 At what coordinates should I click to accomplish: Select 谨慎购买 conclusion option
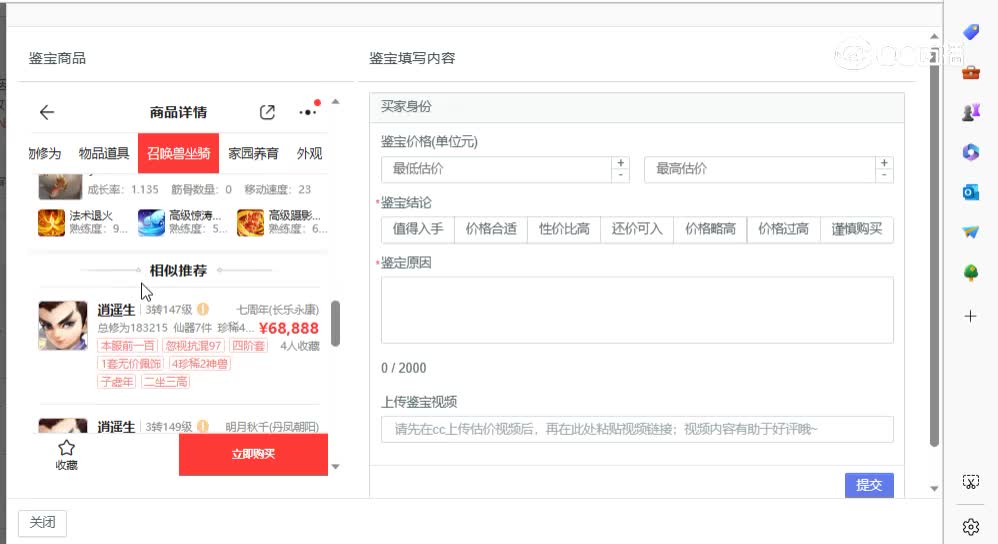tap(857, 229)
